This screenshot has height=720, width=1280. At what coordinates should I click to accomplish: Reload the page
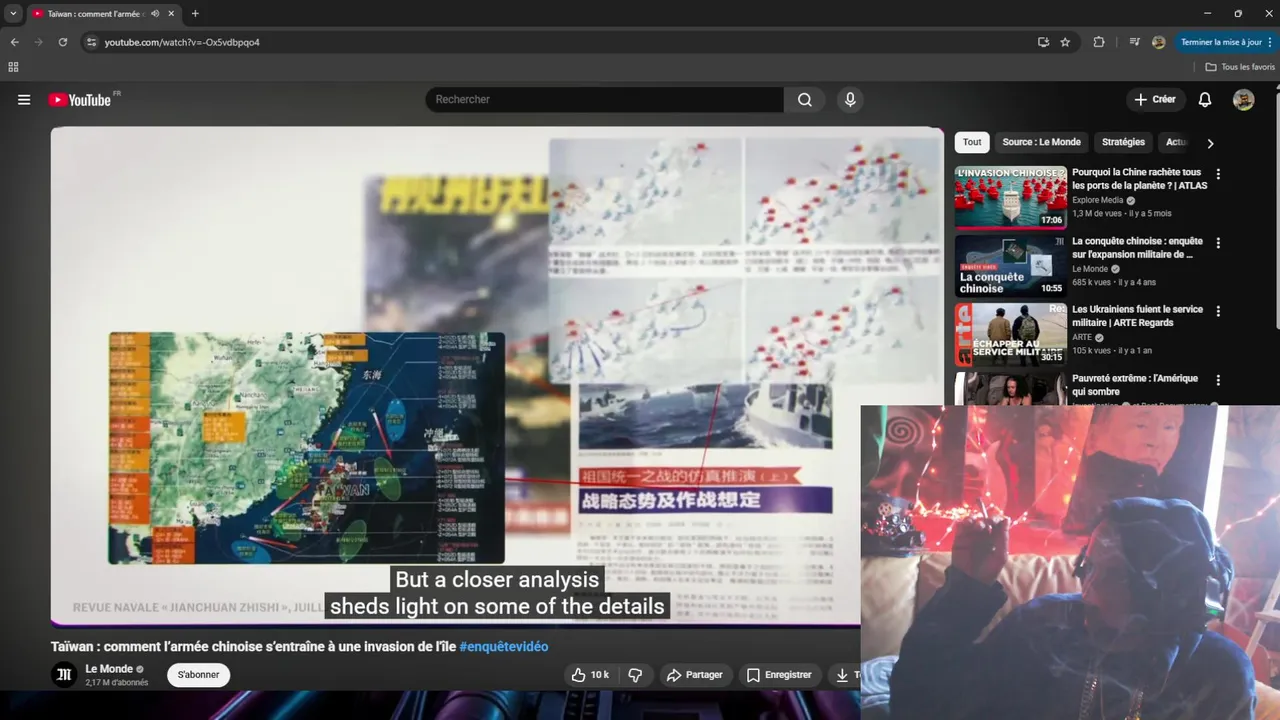(62, 42)
